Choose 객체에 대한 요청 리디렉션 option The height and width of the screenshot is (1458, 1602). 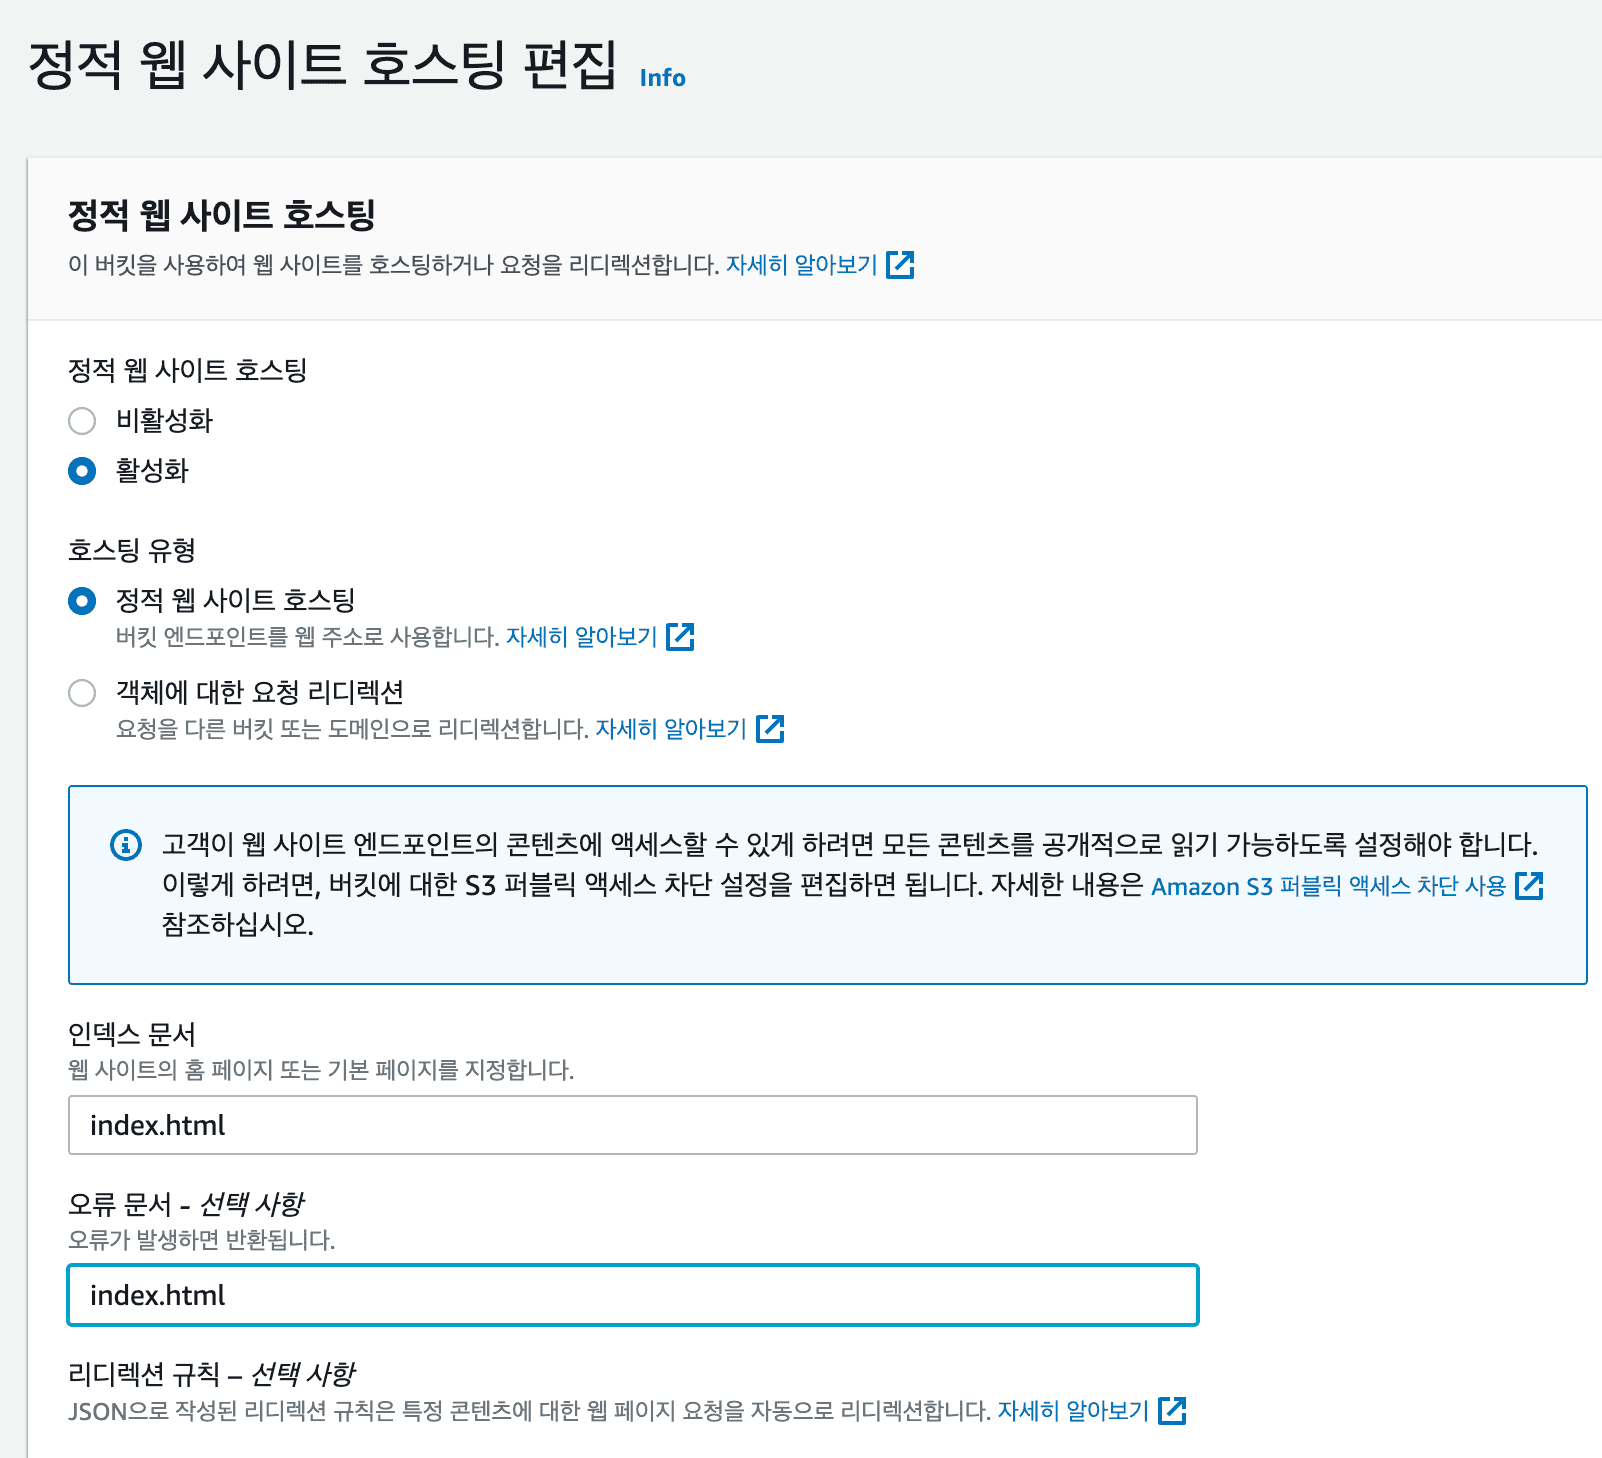(82, 693)
